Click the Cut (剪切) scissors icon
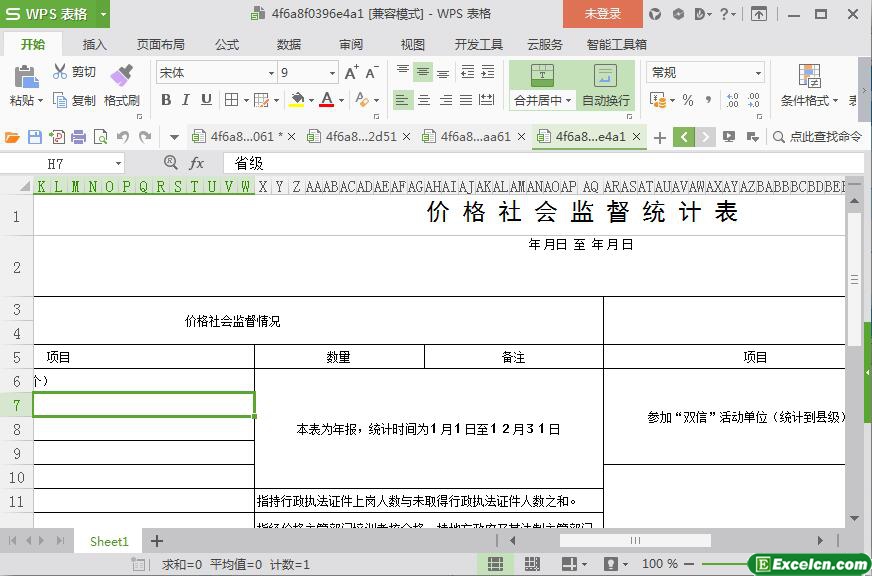The height and width of the screenshot is (576, 872). 60,72
